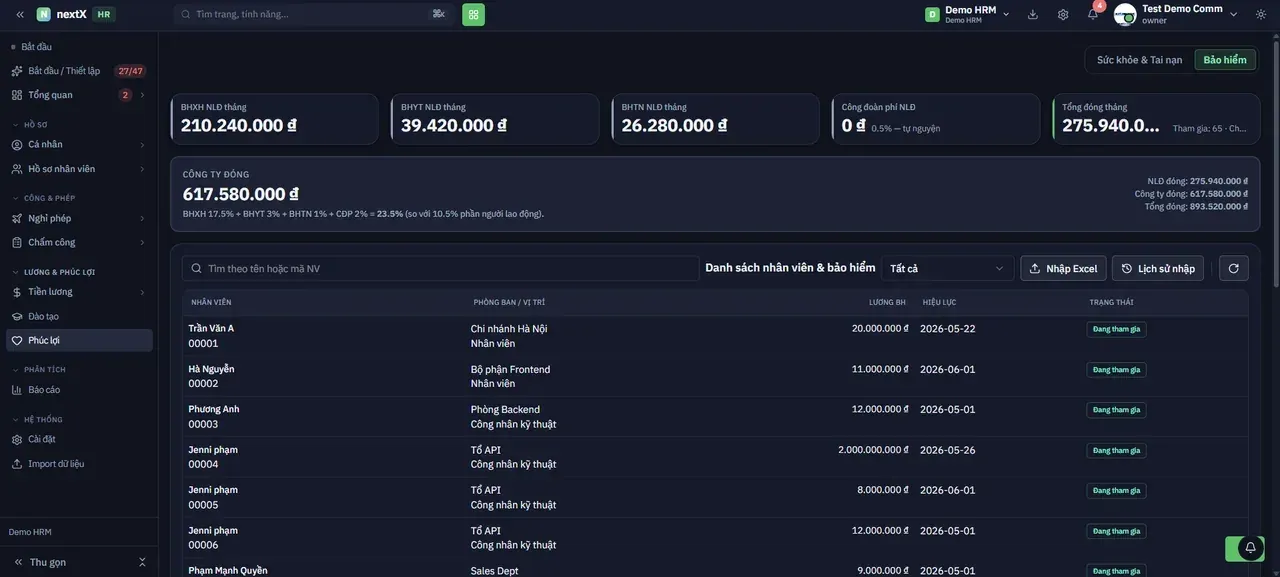1280x577 pixels.
Task: Click the employee name search field
Action: click(x=440, y=268)
